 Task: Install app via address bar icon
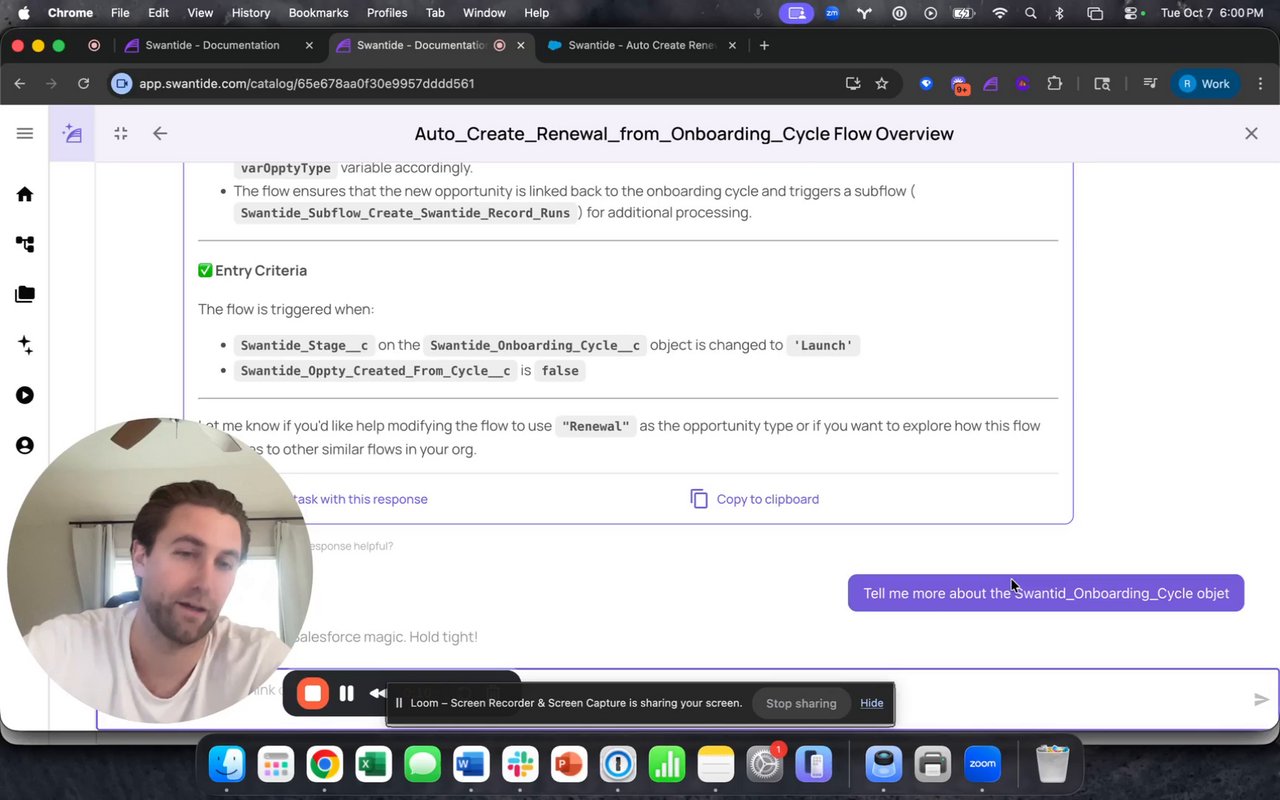coord(853,84)
